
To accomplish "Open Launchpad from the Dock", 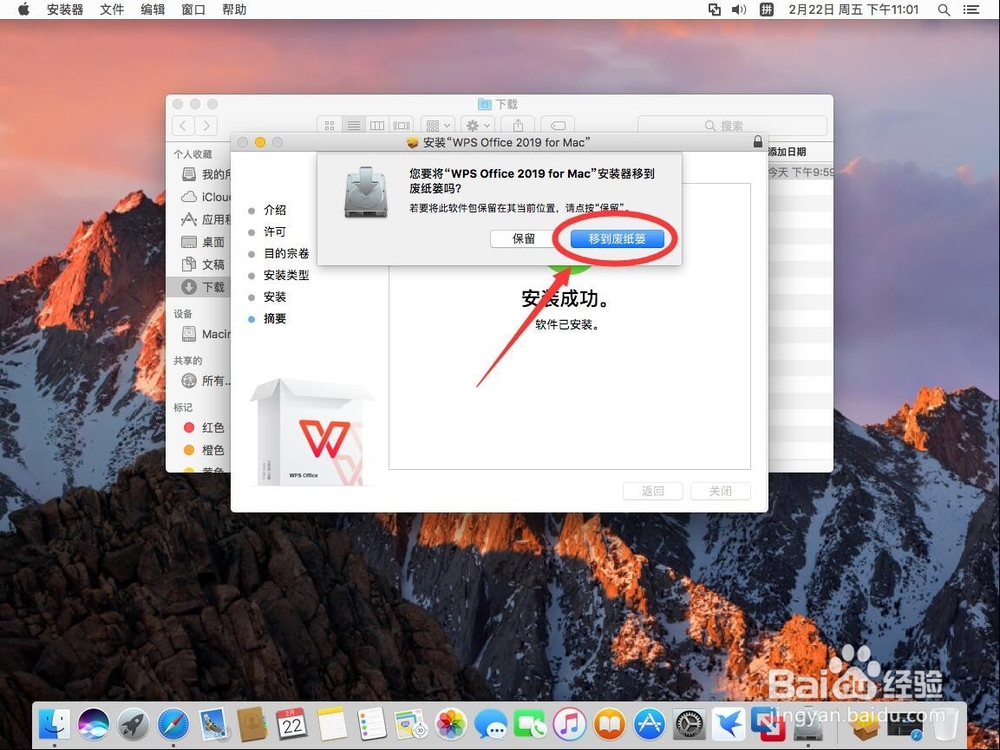I will pyautogui.click(x=133, y=724).
